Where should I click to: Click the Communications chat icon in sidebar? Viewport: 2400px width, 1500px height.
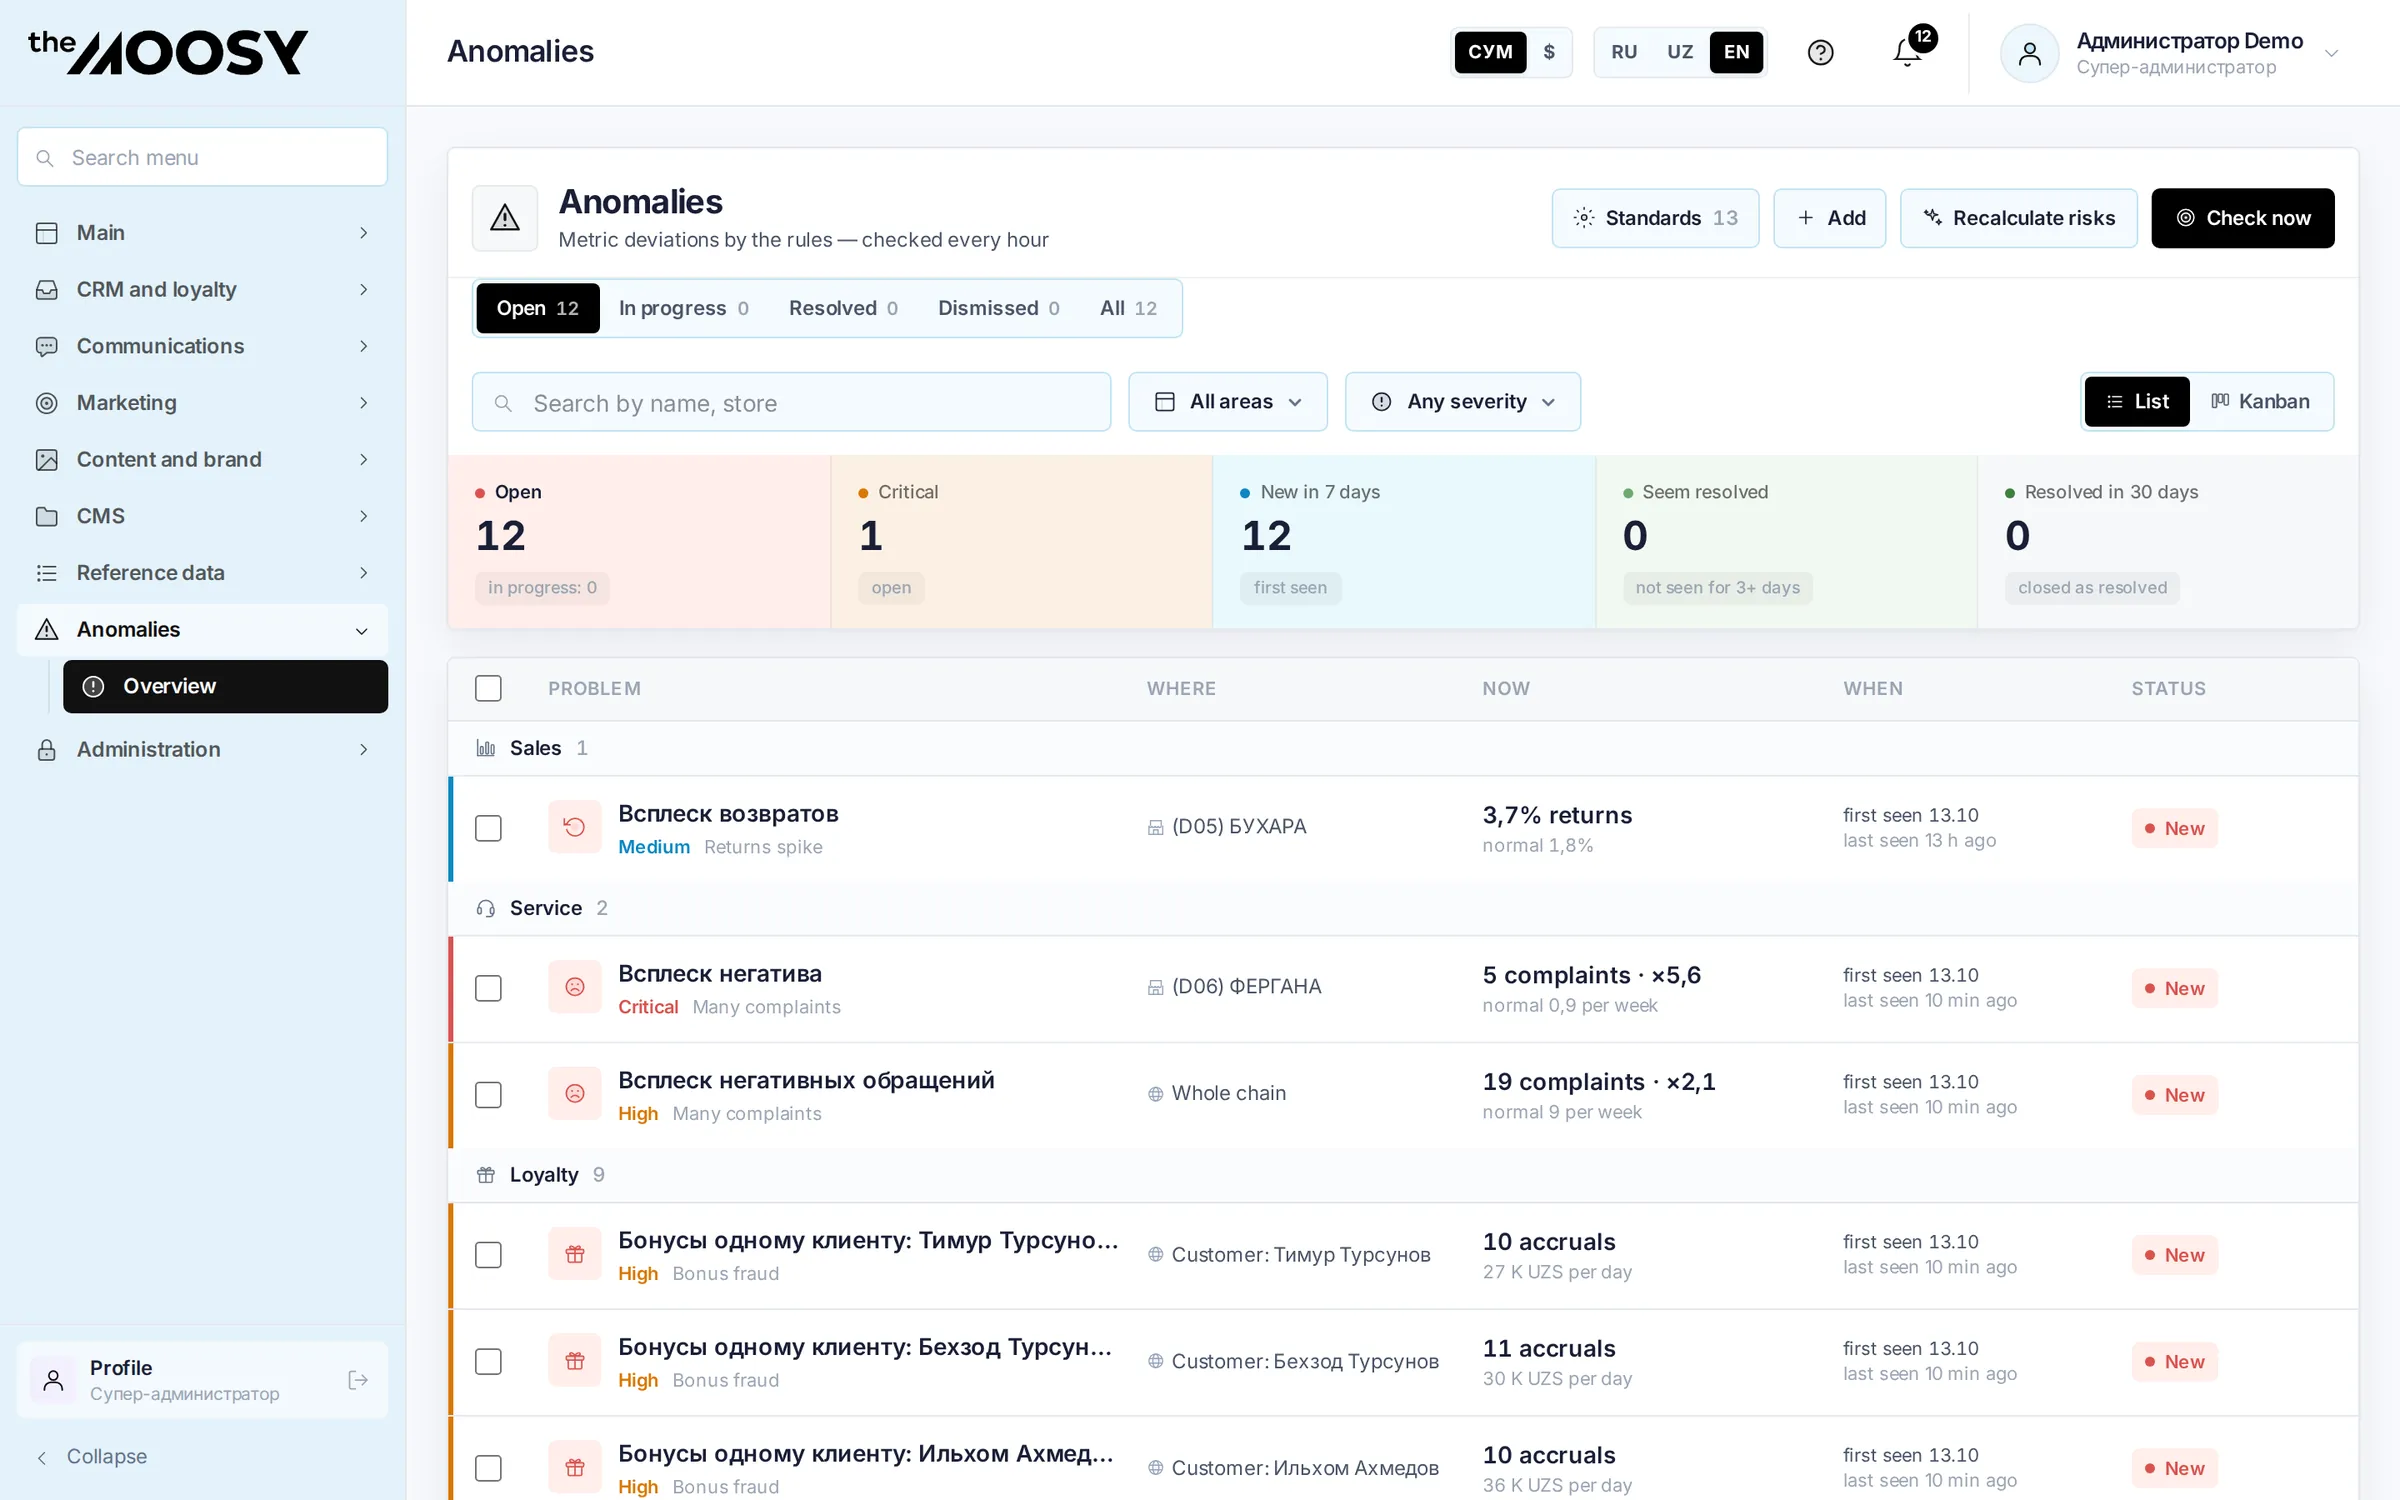tap(46, 346)
